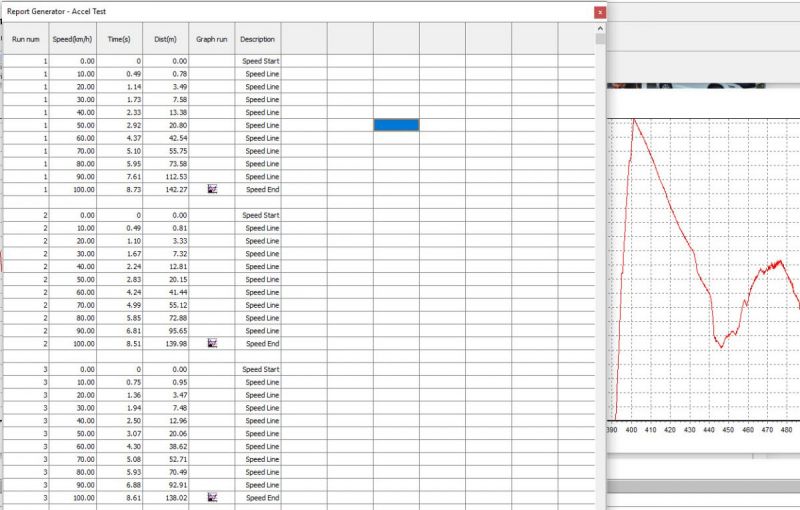Open graph icon for run 3
This screenshot has height=510, width=800.
point(212,497)
